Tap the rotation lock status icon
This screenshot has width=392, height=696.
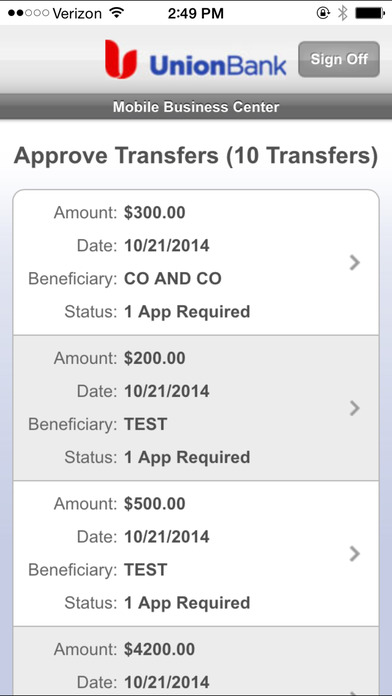pyautogui.click(x=323, y=13)
